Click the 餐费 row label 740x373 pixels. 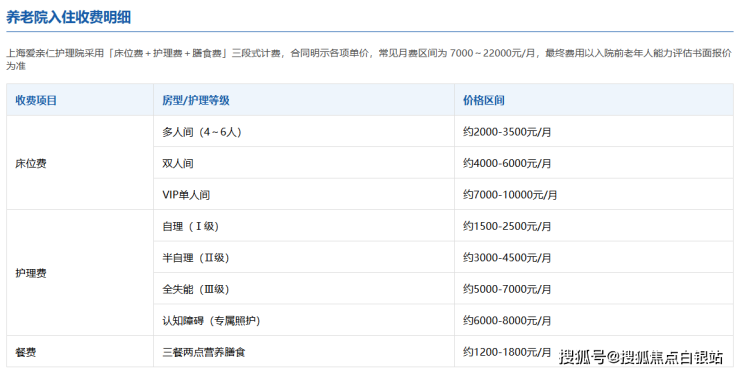(25, 352)
